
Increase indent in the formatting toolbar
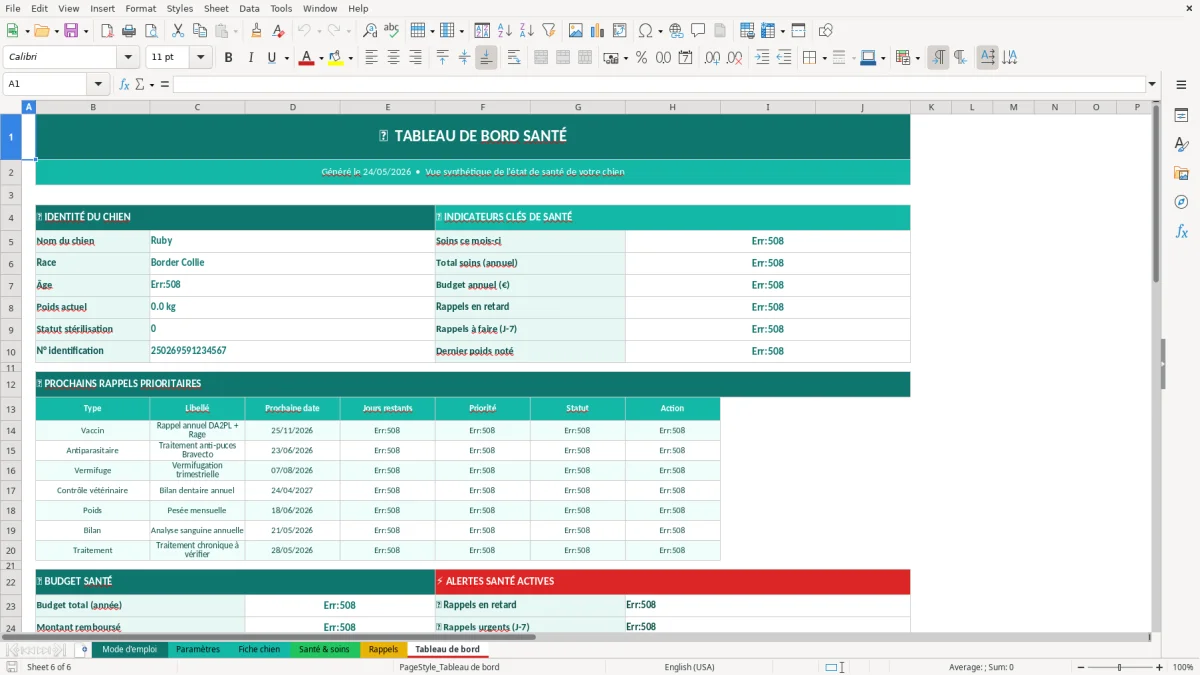(x=762, y=58)
